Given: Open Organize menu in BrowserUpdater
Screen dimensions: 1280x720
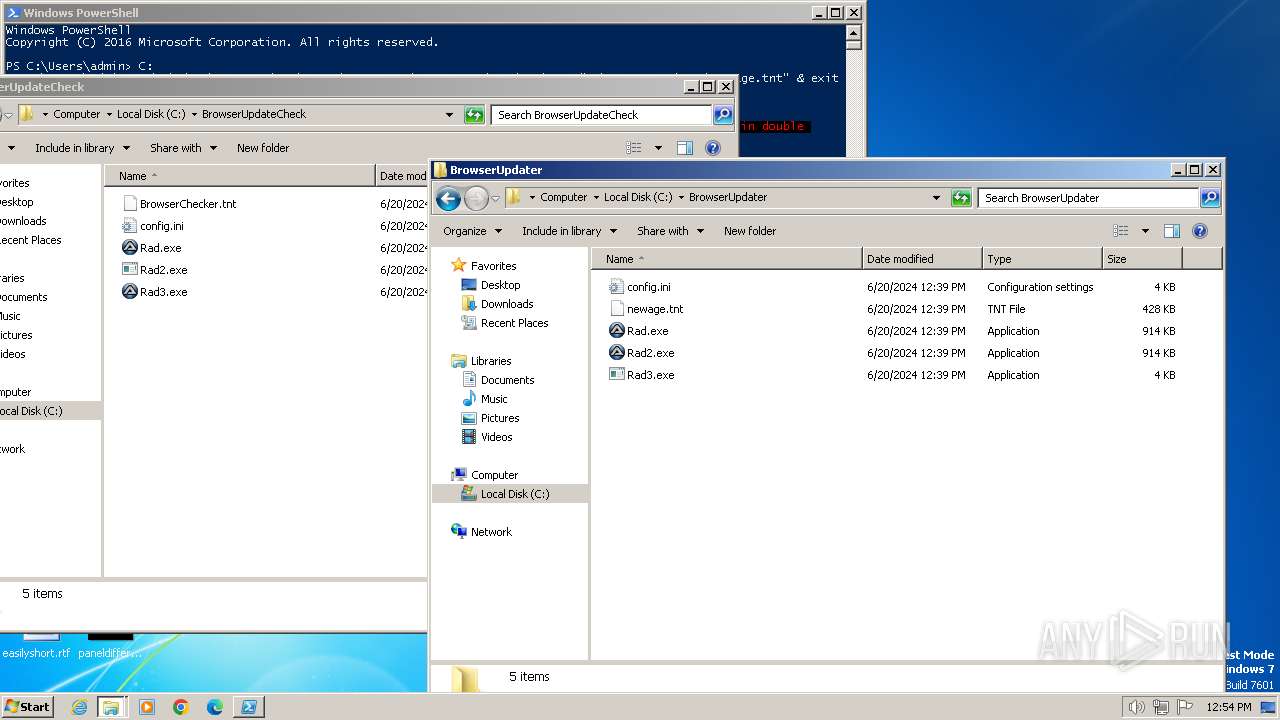Looking at the screenshot, I should [x=472, y=231].
